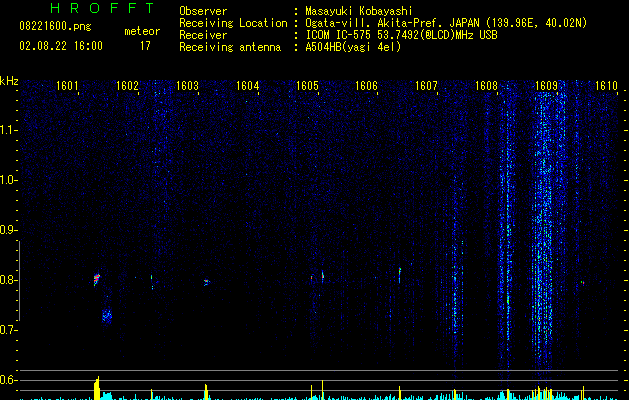Click the cyan echo blob below 0.8 kHz after 1601
Screen dimensions: 629x400
coord(107,316)
